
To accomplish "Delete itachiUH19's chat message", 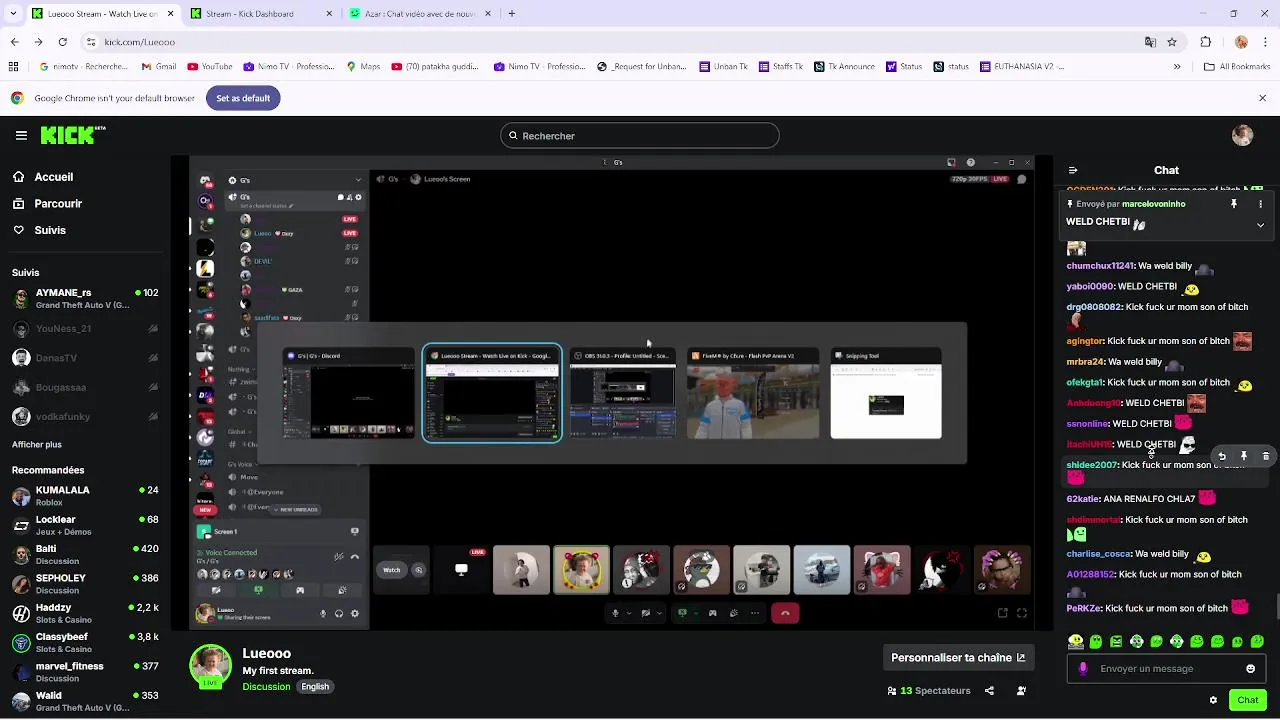I will tap(1266, 456).
